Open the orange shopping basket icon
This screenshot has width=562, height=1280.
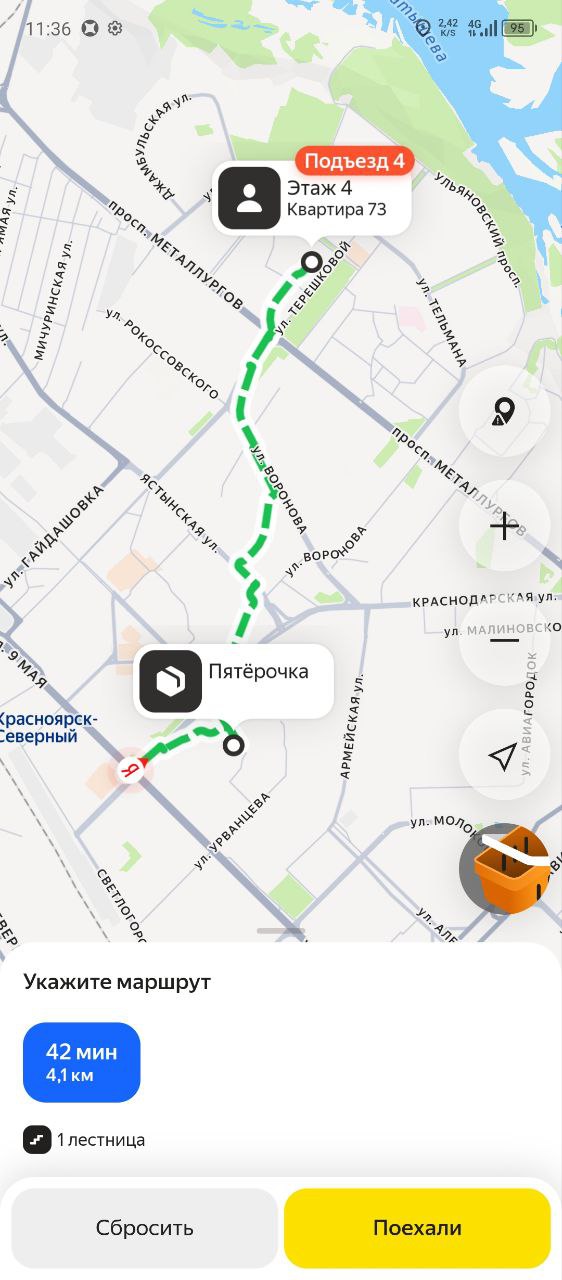tap(510, 868)
